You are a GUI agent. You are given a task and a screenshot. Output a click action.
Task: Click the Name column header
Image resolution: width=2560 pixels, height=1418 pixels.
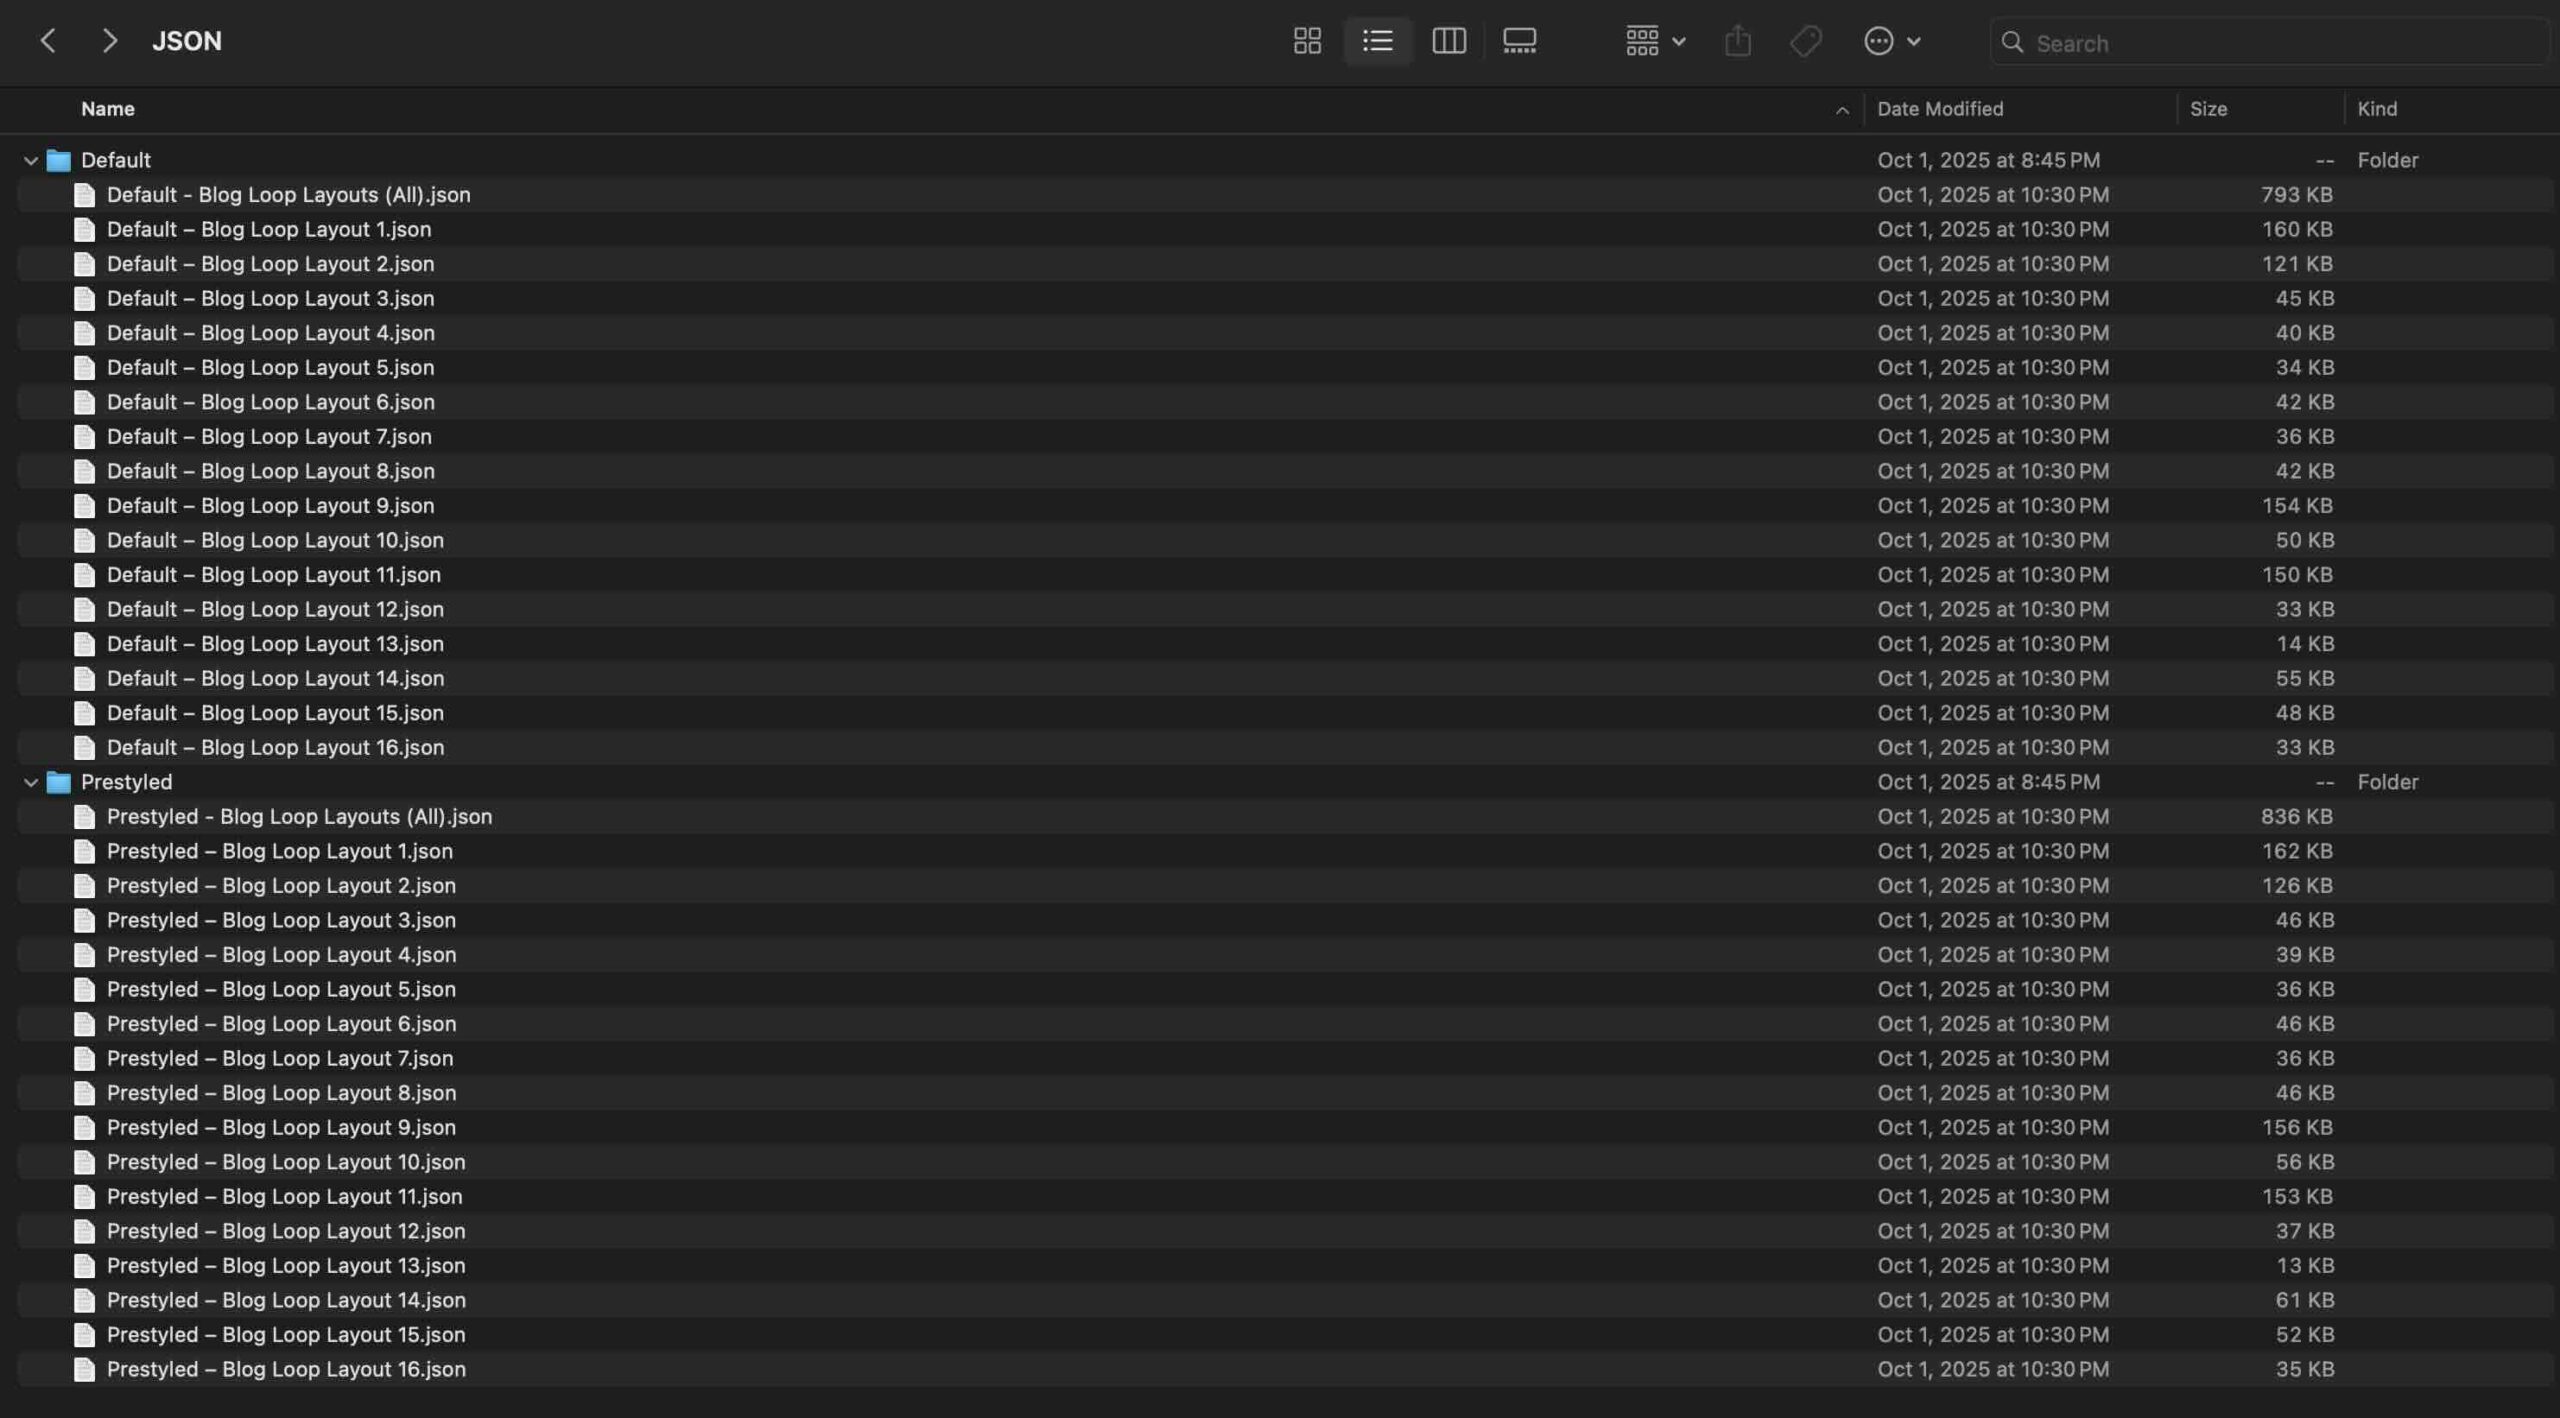tap(108, 109)
